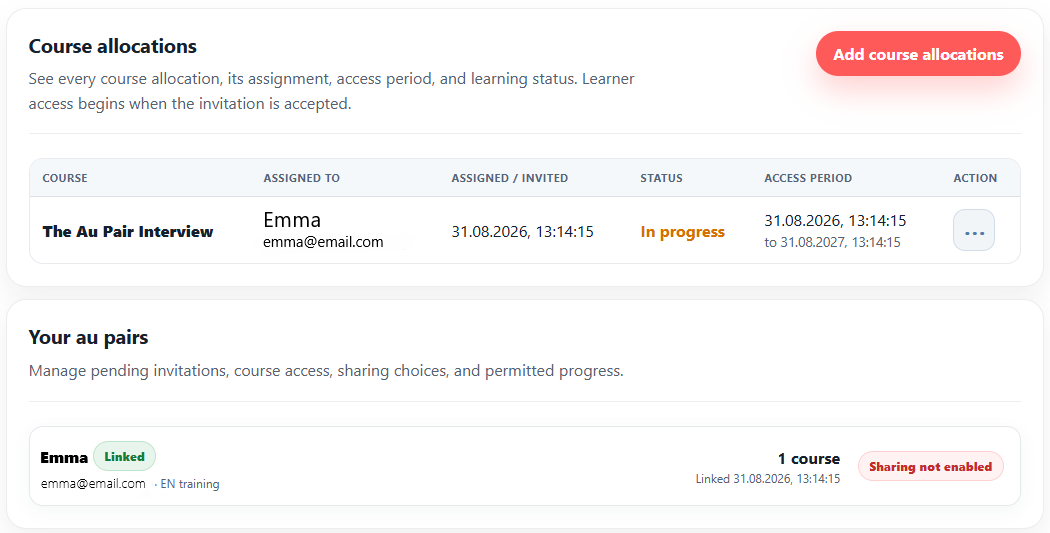This screenshot has width=1050, height=533.
Task: Click the Sharing not enabled badge
Action: click(930, 467)
